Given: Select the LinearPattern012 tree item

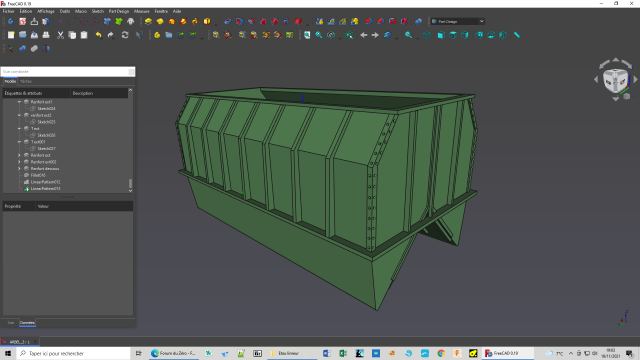Looking at the screenshot, I should click(x=45, y=182).
